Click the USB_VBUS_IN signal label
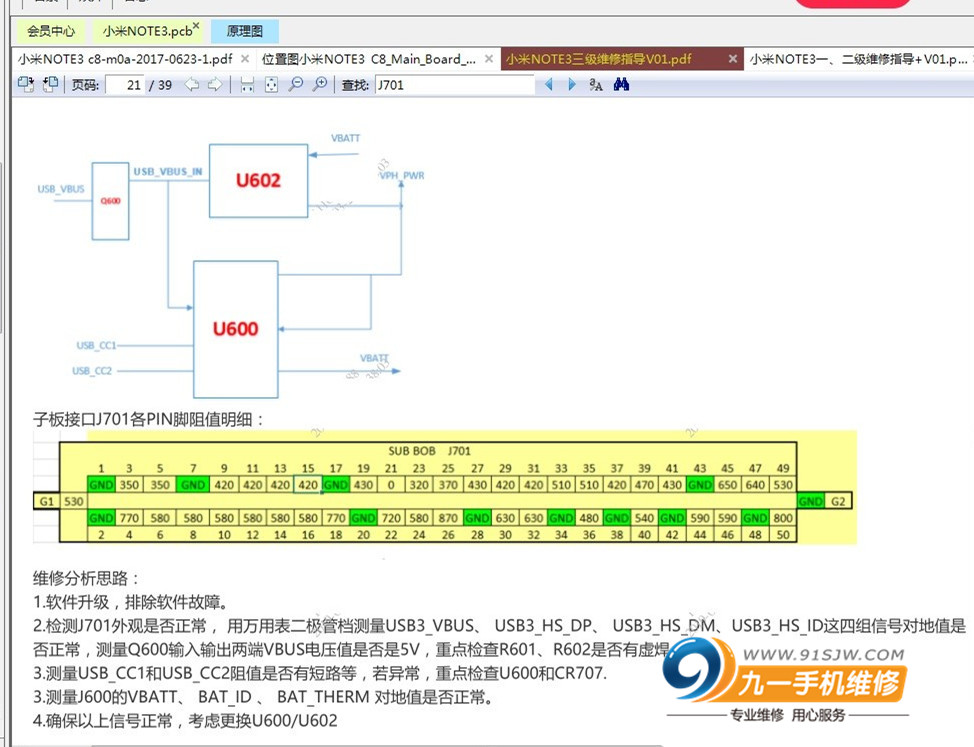This screenshot has height=747, width=974. 168,171
